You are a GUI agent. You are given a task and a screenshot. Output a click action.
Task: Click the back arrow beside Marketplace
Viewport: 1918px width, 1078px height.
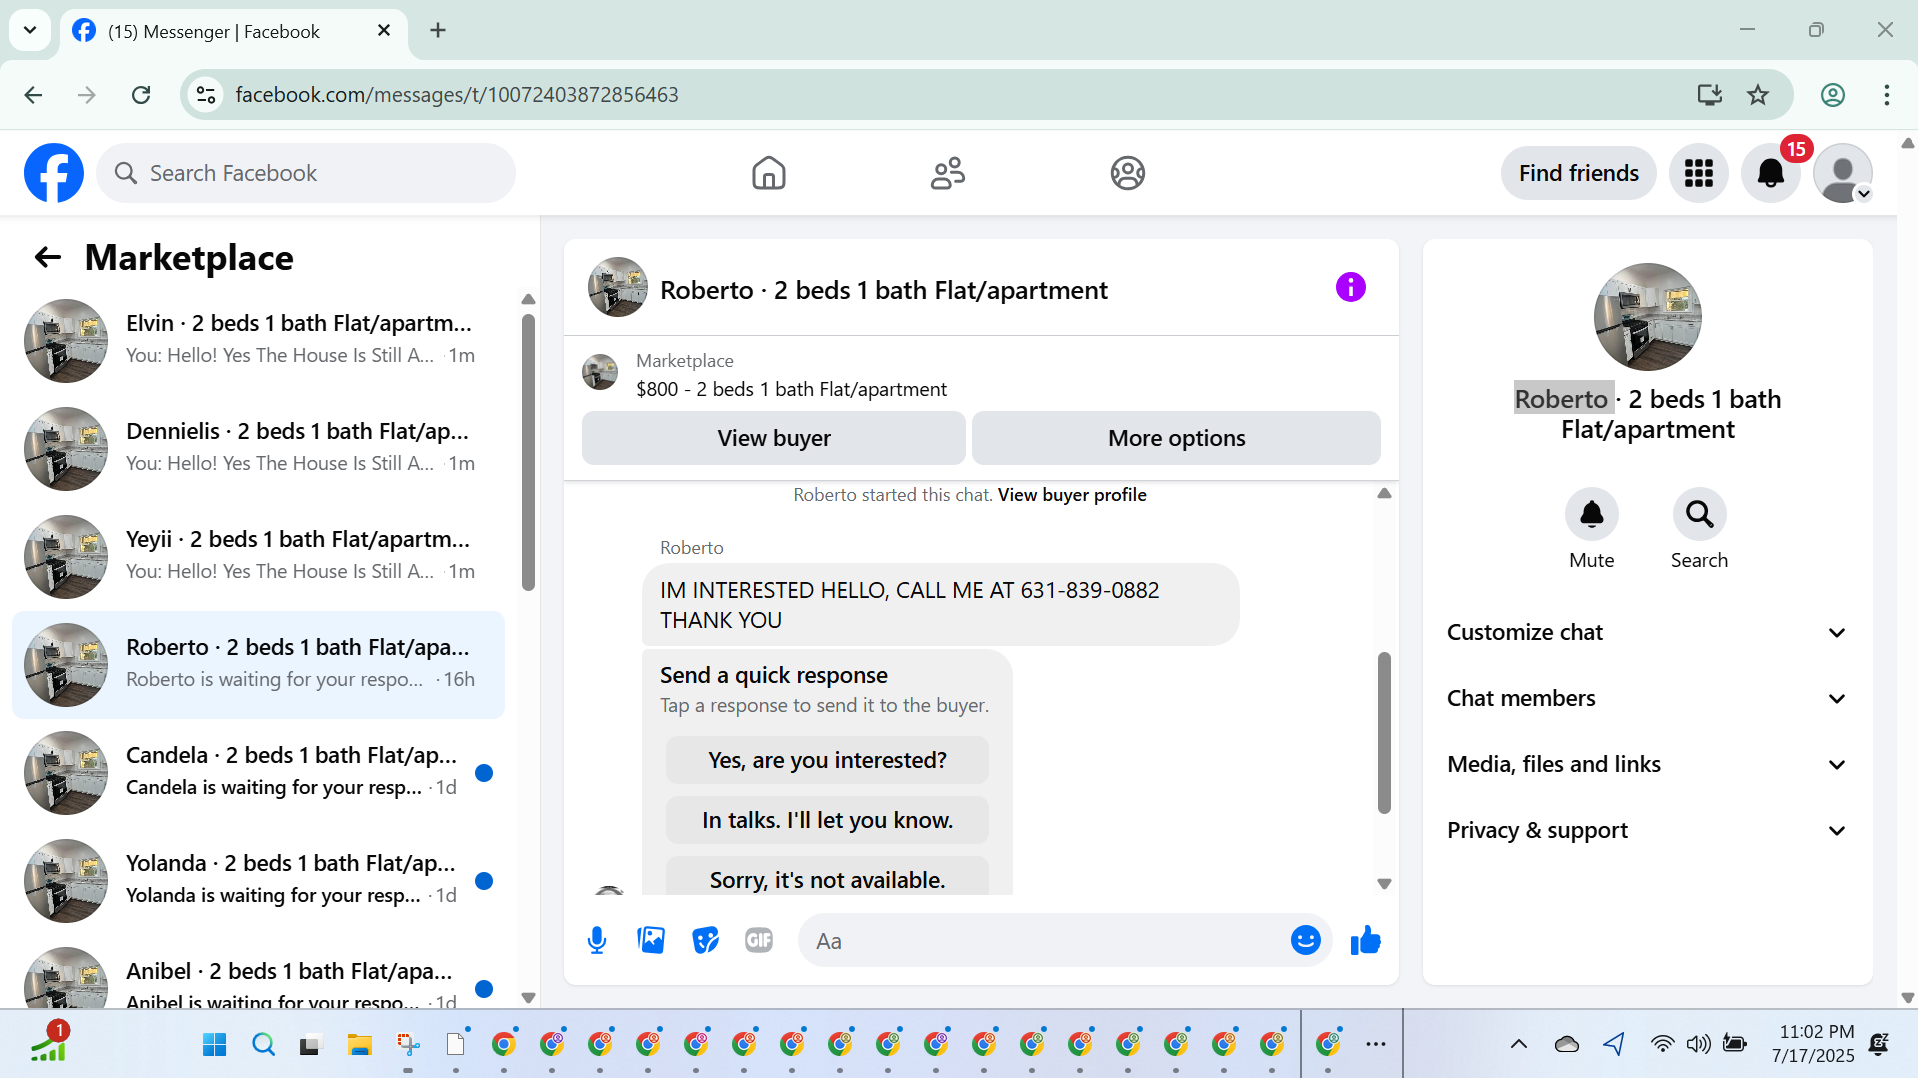click(48, 258)
